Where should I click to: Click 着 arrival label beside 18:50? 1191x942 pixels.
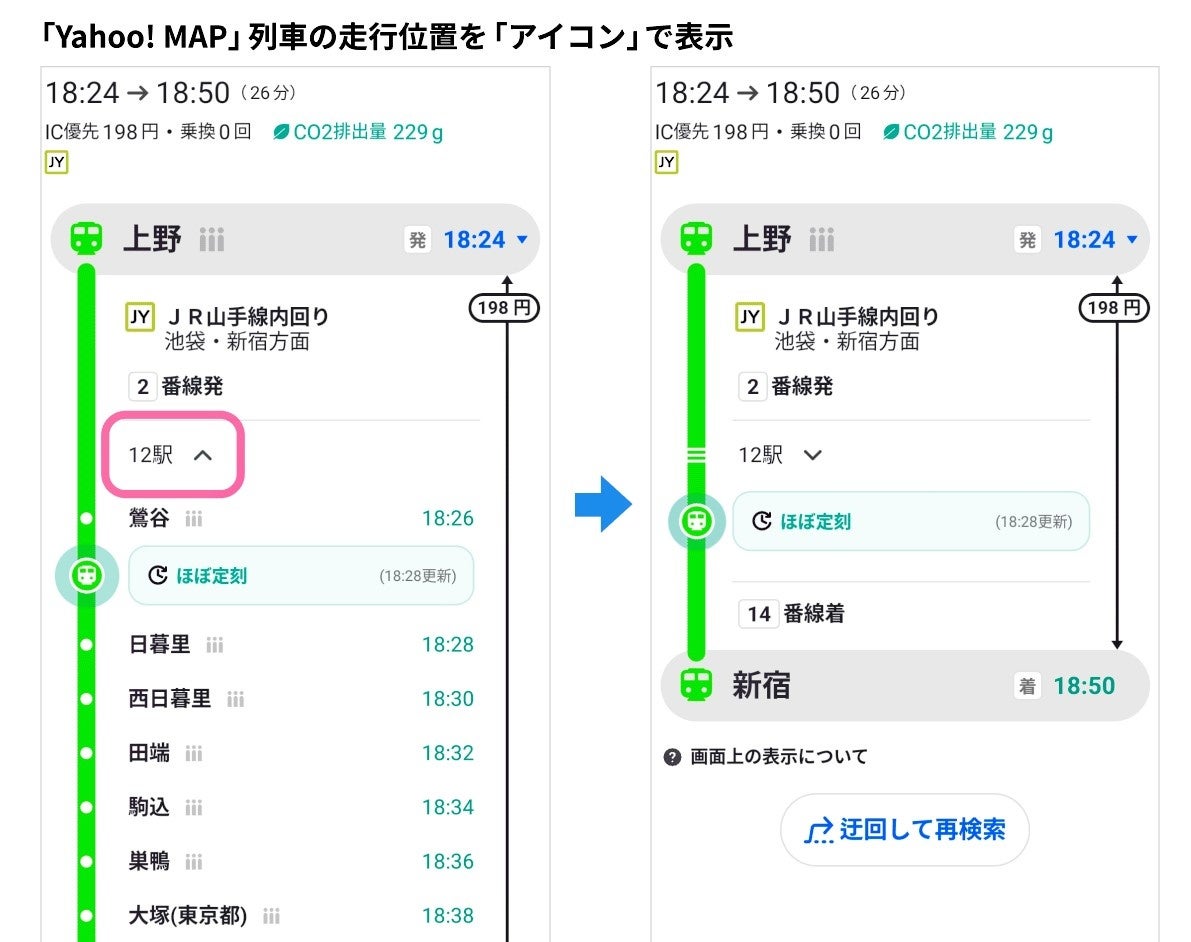(x=1028, y=687)
